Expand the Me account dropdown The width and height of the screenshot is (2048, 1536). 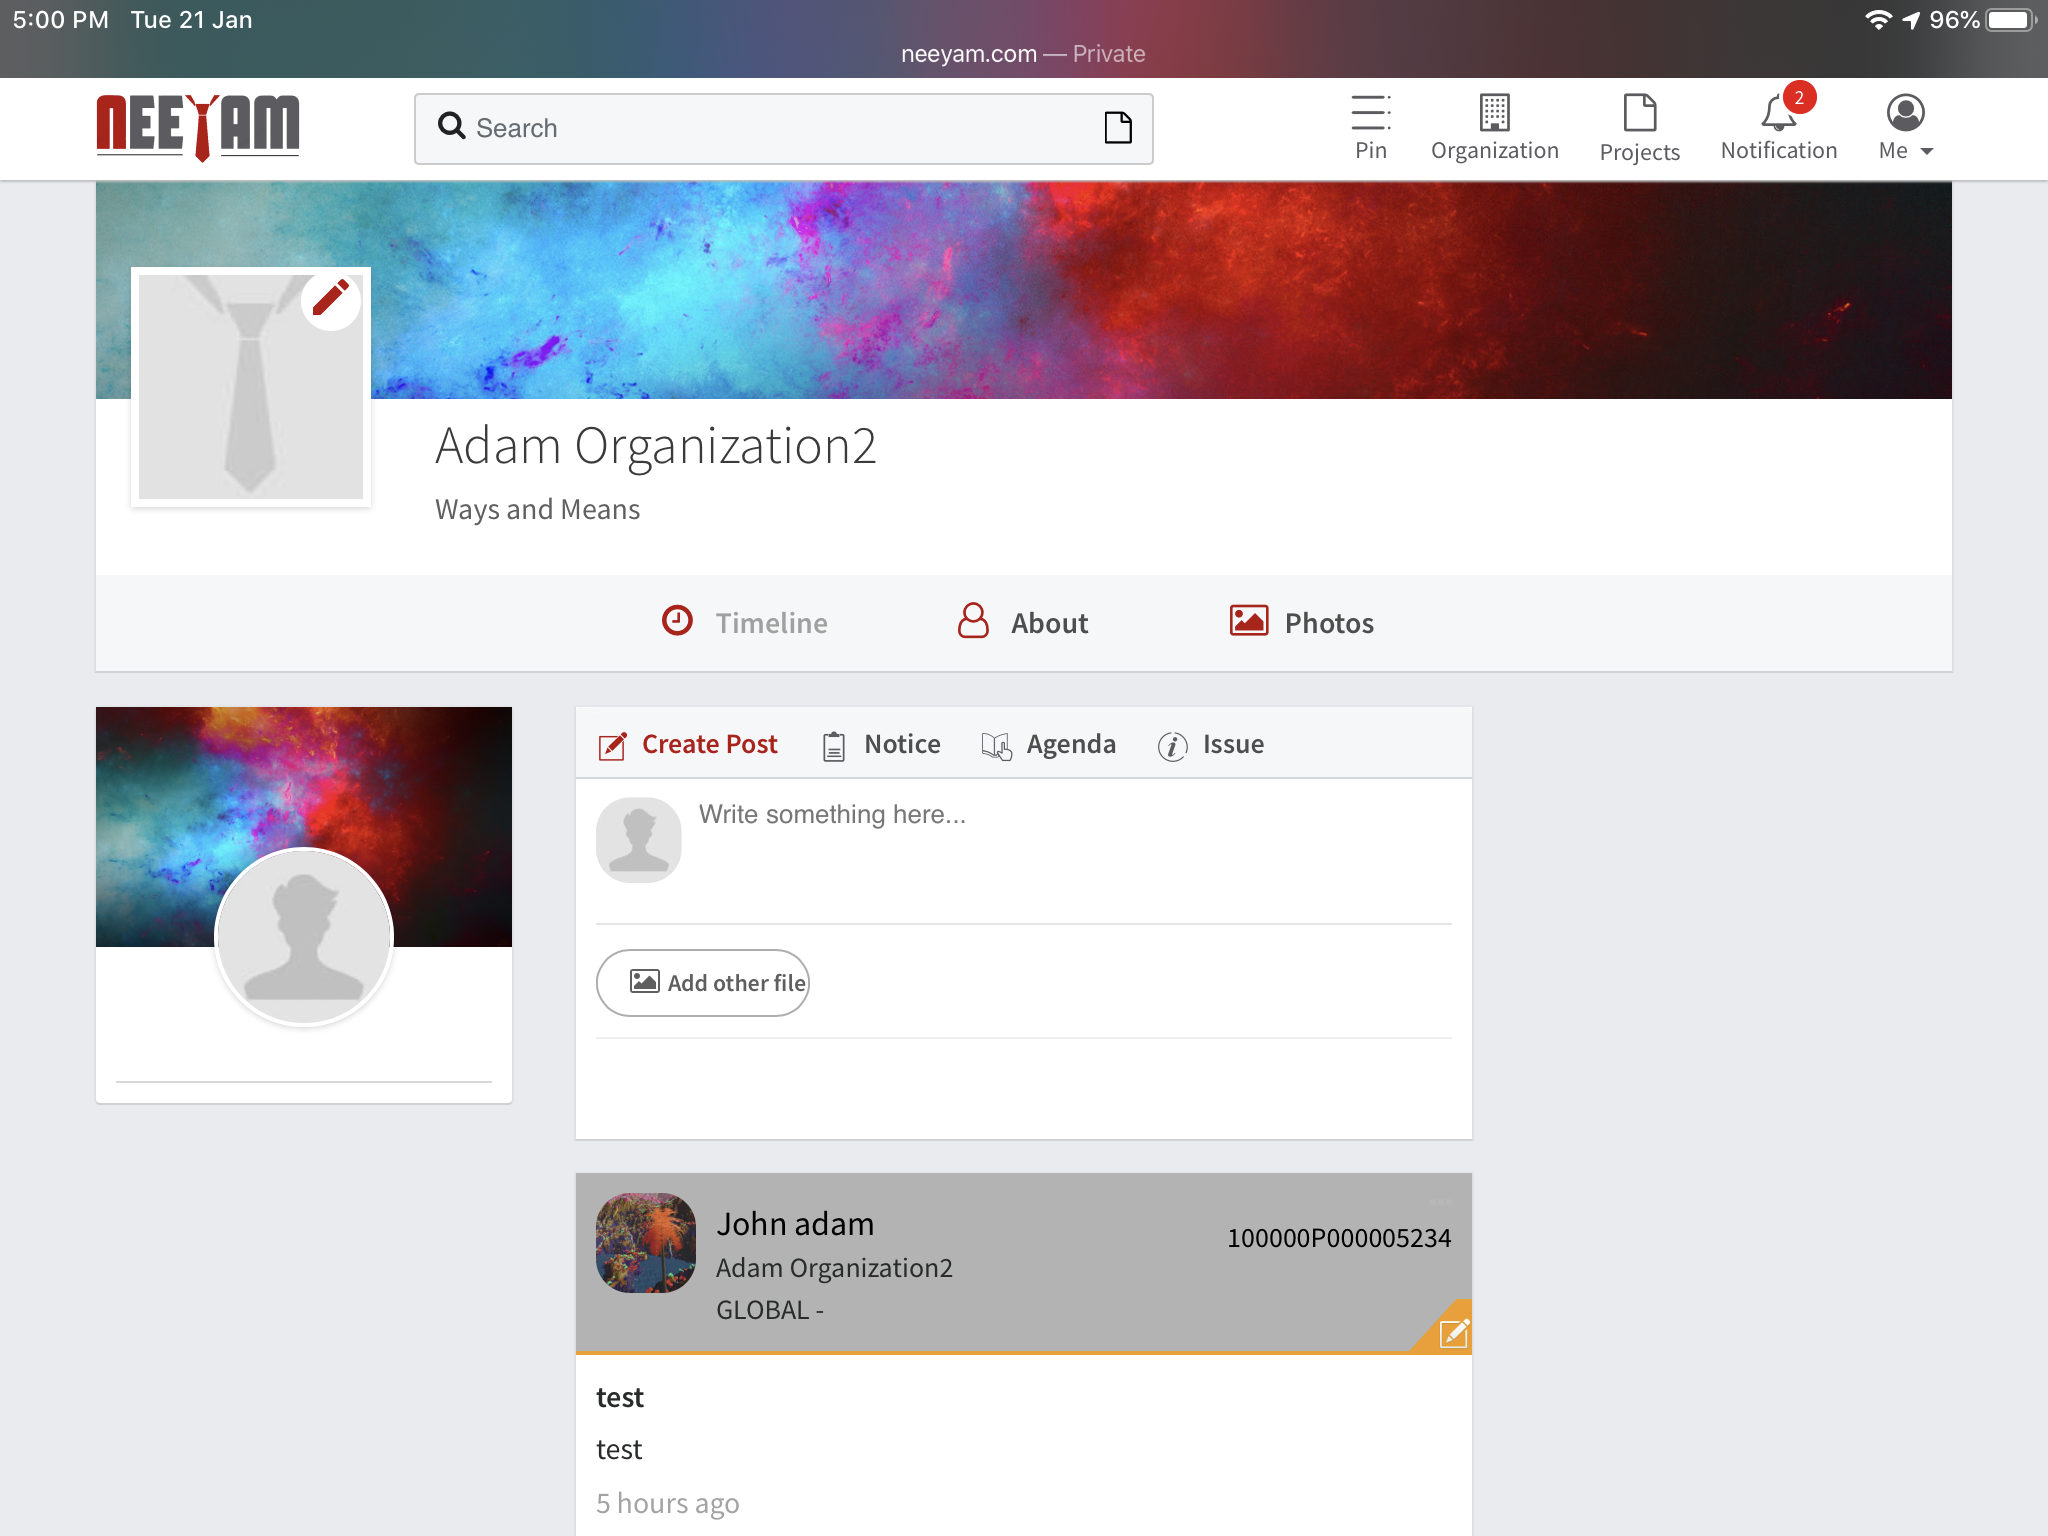(1905, 127)
